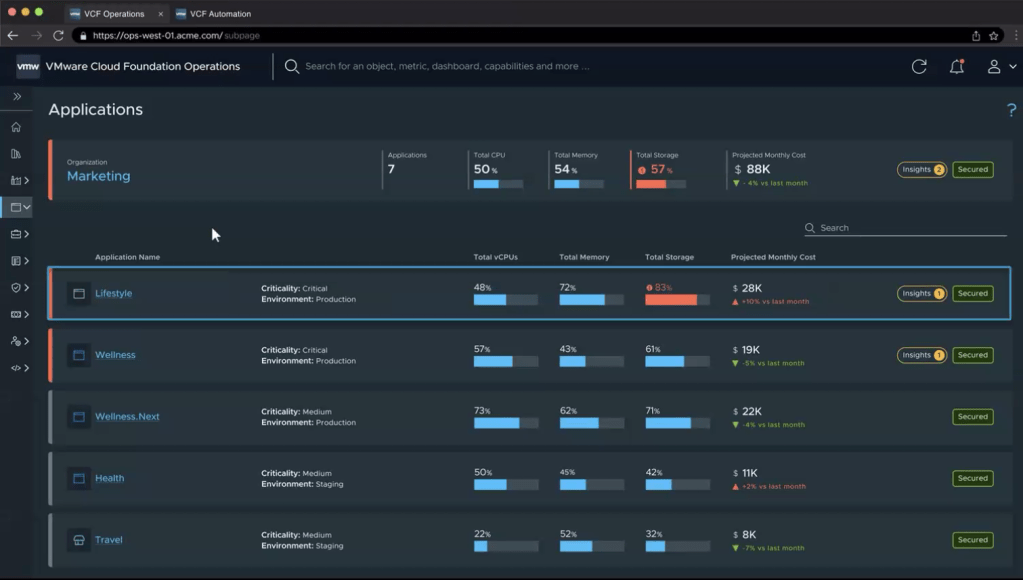Click the briefcase icon in sidebar
This screenshot has height=580, width=1023.
pyautogui.click(x=15, y=234)
